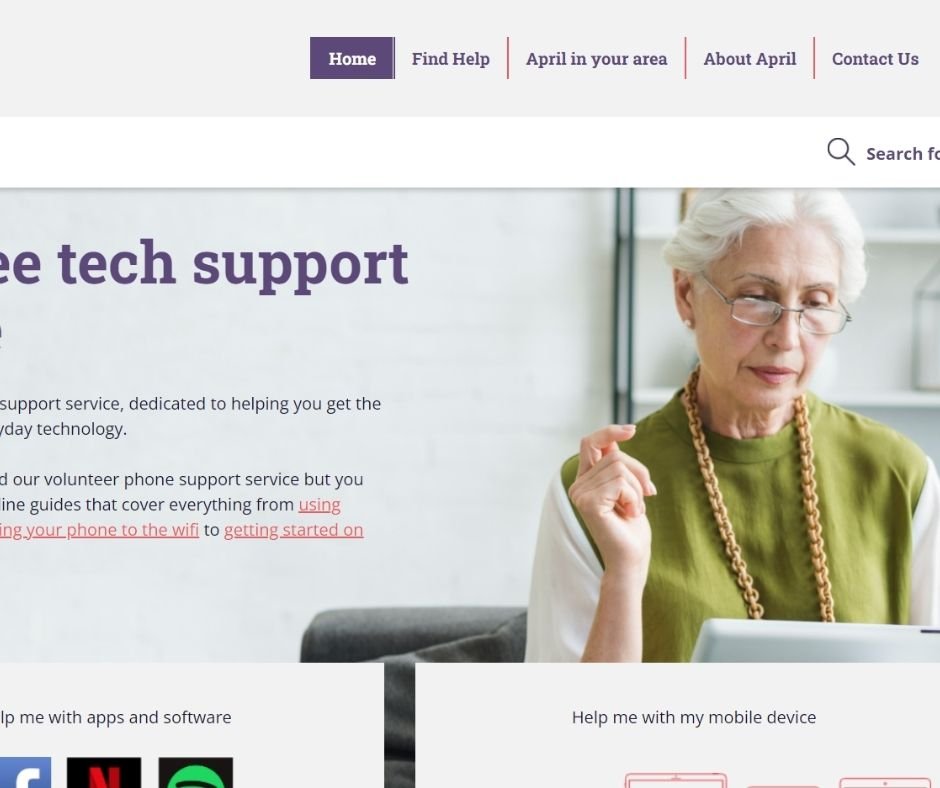Select the Home menu item
This screenshot has height=788, width=940.
point(352,58)
